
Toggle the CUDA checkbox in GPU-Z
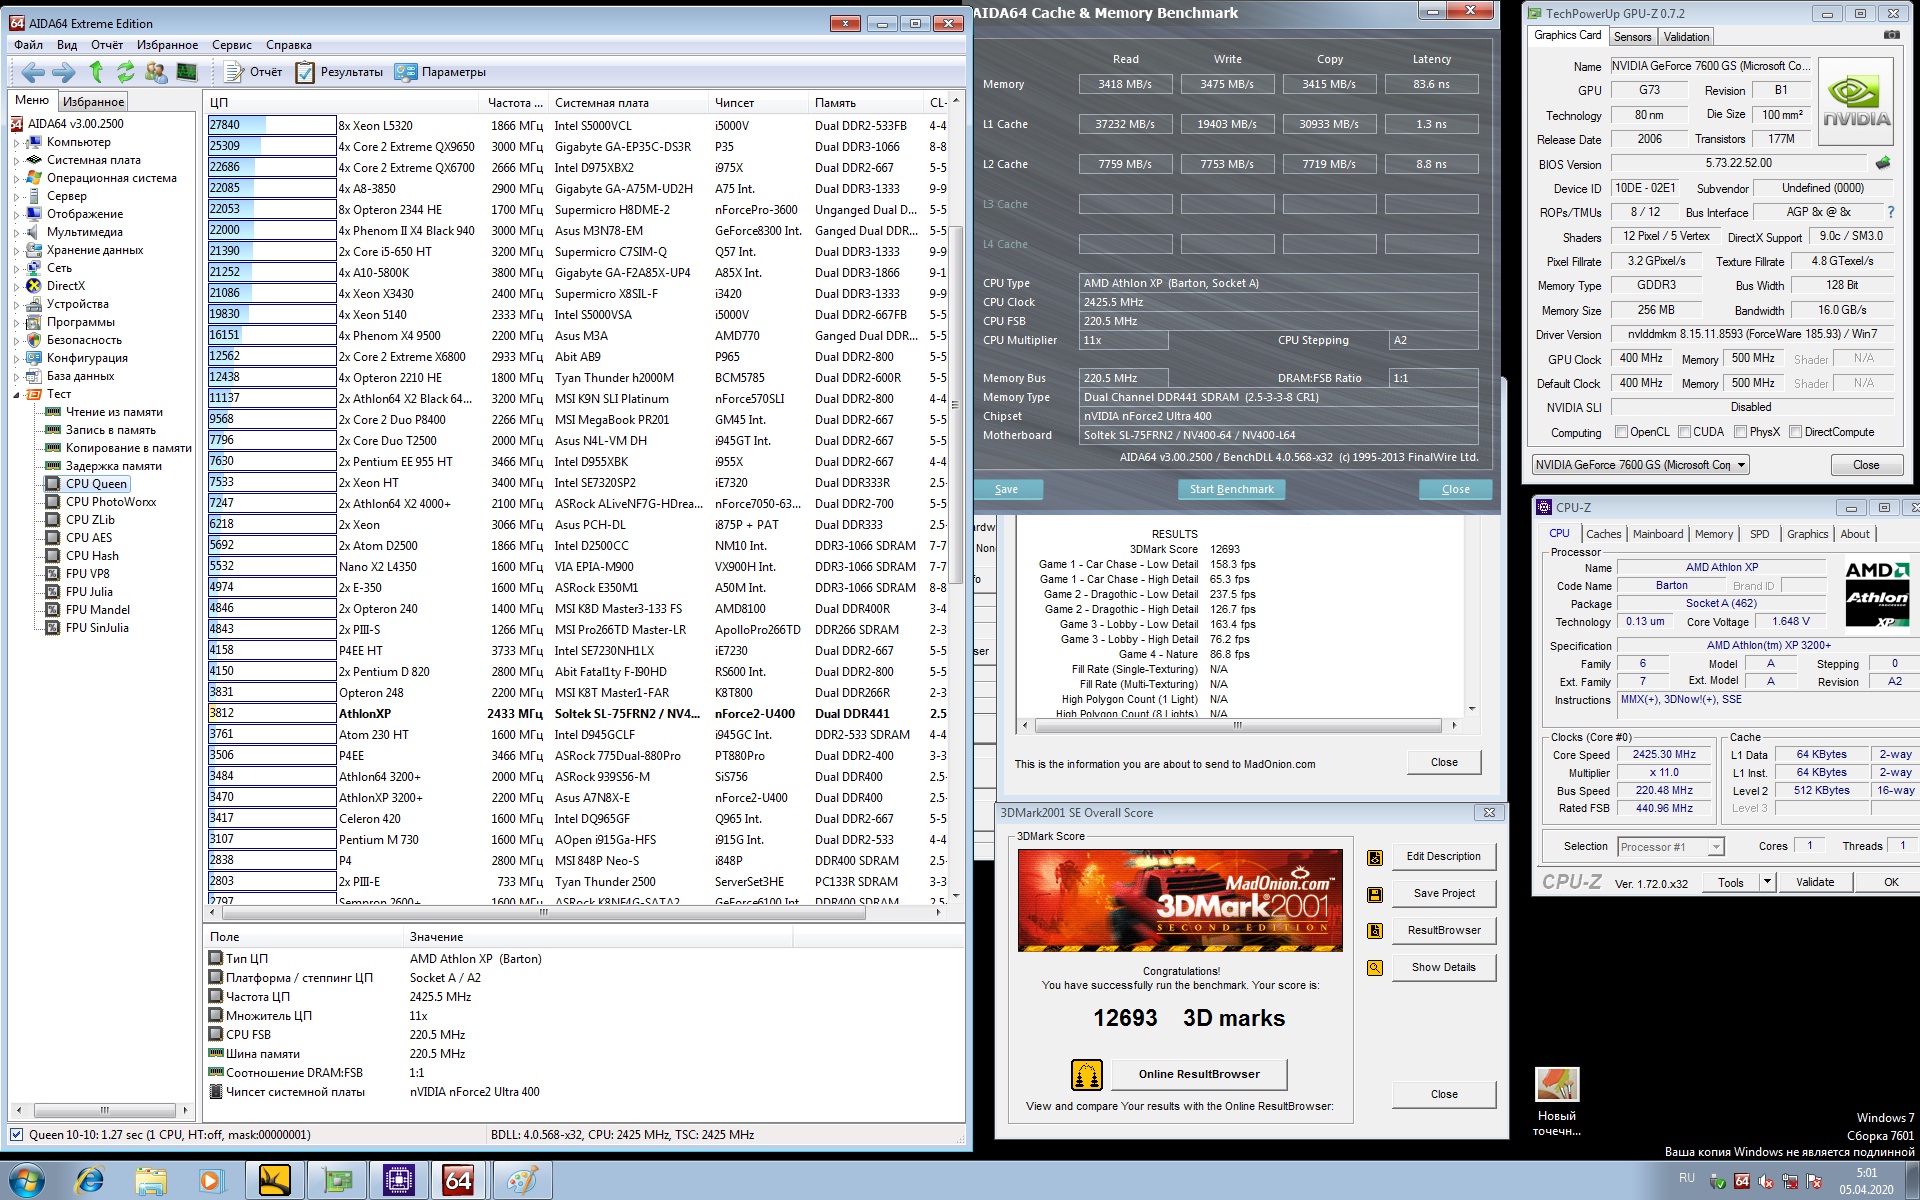click(x=1685, y=432)
